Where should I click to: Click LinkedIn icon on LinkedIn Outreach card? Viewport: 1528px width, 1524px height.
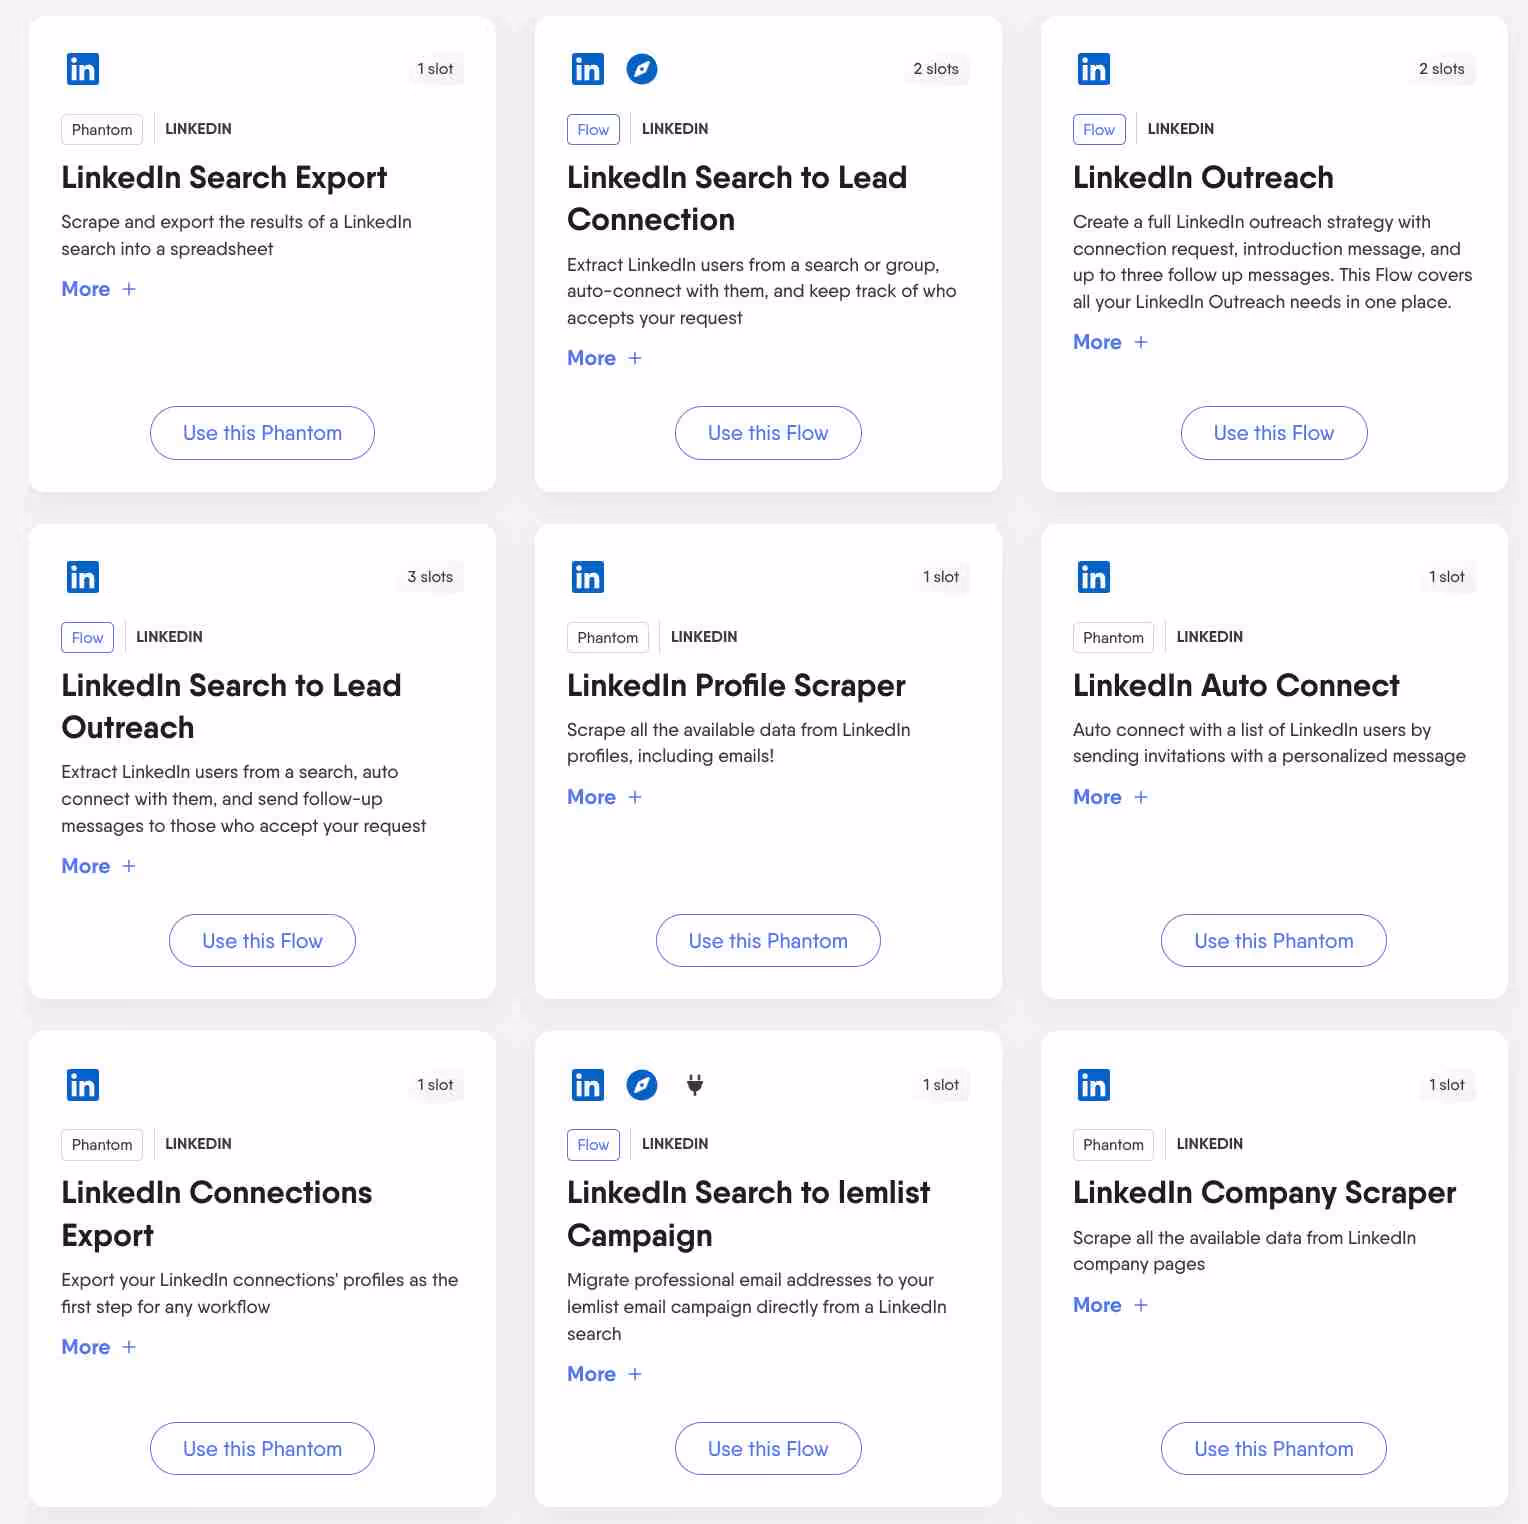click(1094, 69)
